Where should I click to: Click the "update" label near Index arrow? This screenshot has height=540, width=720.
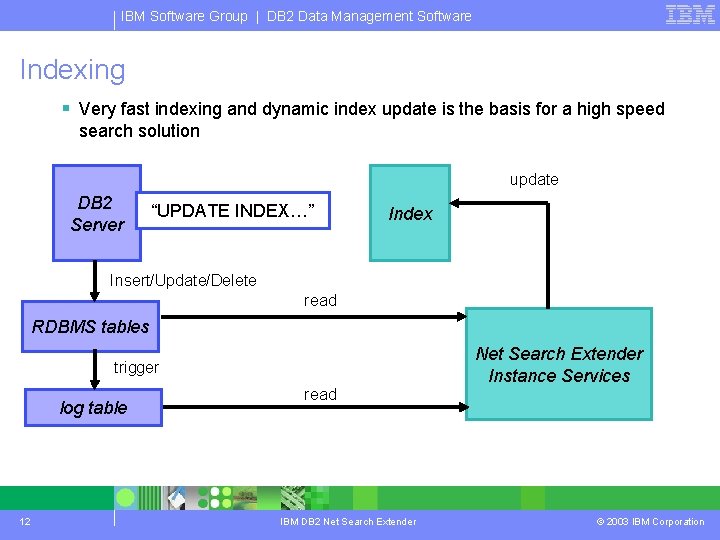(x=534, y=180)
